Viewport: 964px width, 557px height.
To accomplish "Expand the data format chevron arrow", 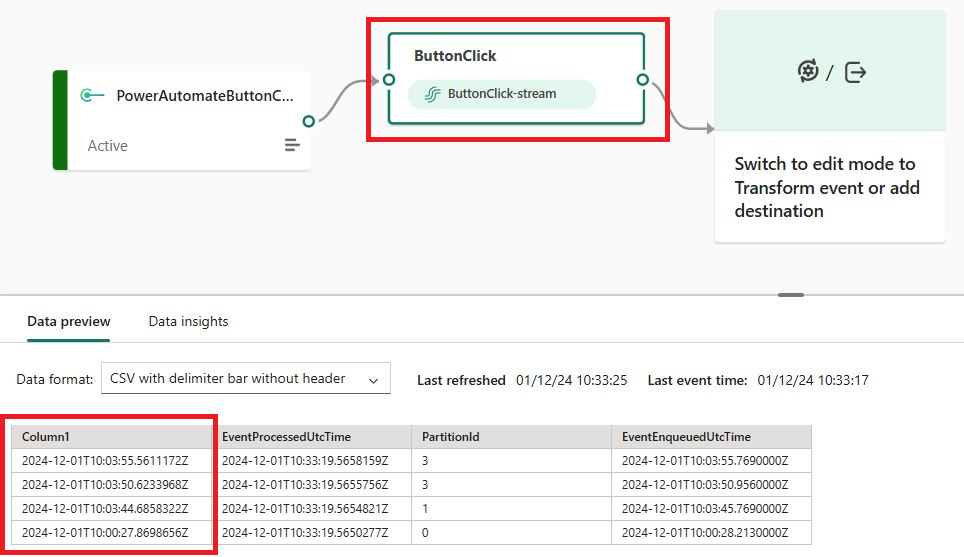I will 373,381.
